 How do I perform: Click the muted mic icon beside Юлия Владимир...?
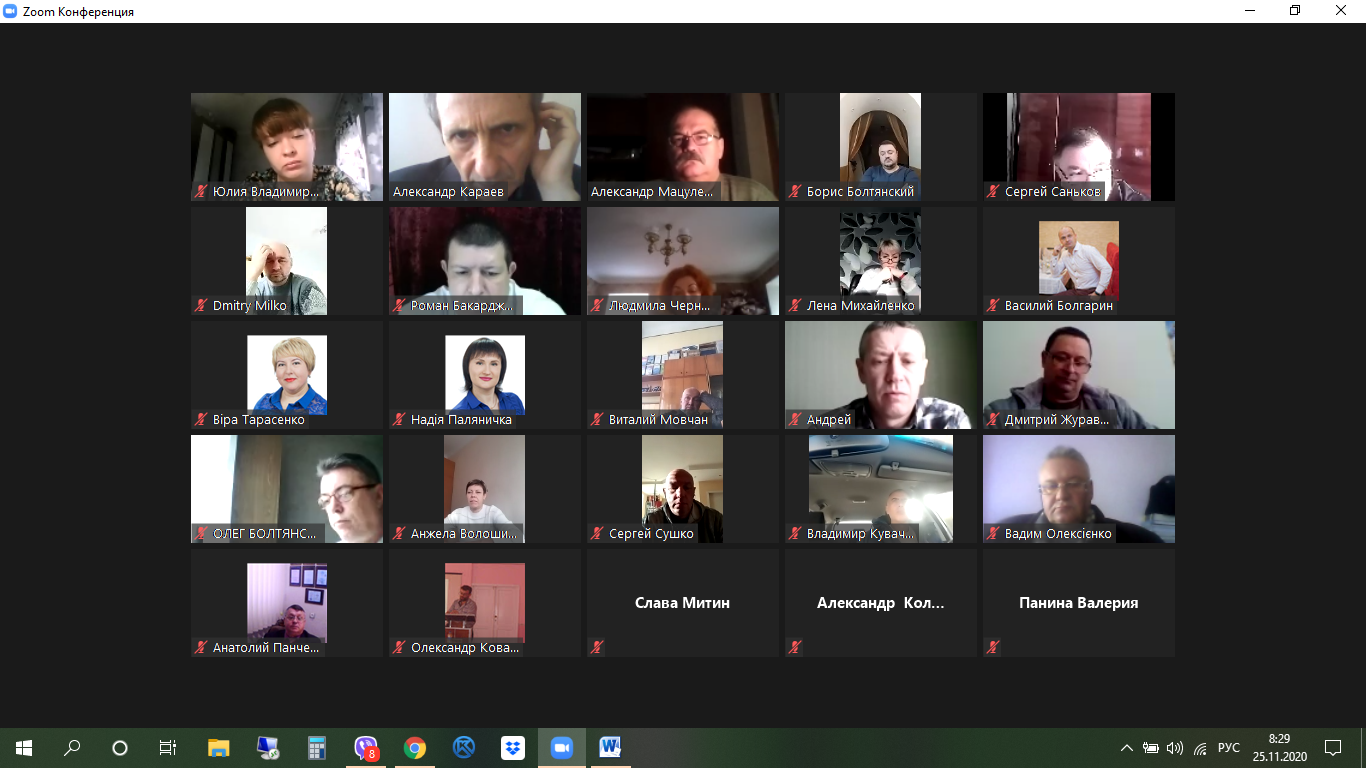pos(201,192)
